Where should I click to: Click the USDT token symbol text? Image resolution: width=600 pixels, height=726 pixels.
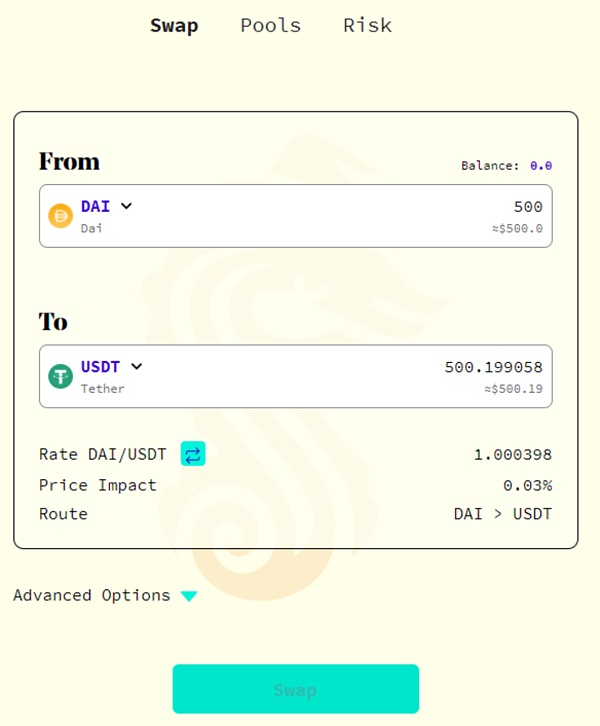click(x=100, y=367)
